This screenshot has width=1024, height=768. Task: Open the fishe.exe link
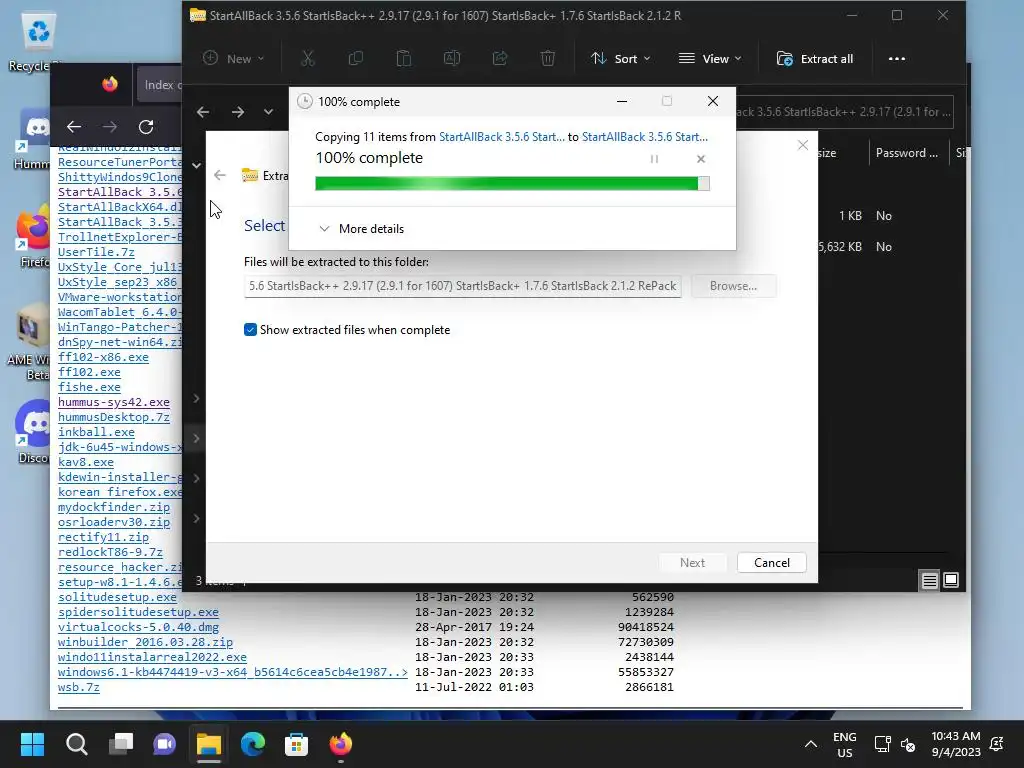[89, 387]
